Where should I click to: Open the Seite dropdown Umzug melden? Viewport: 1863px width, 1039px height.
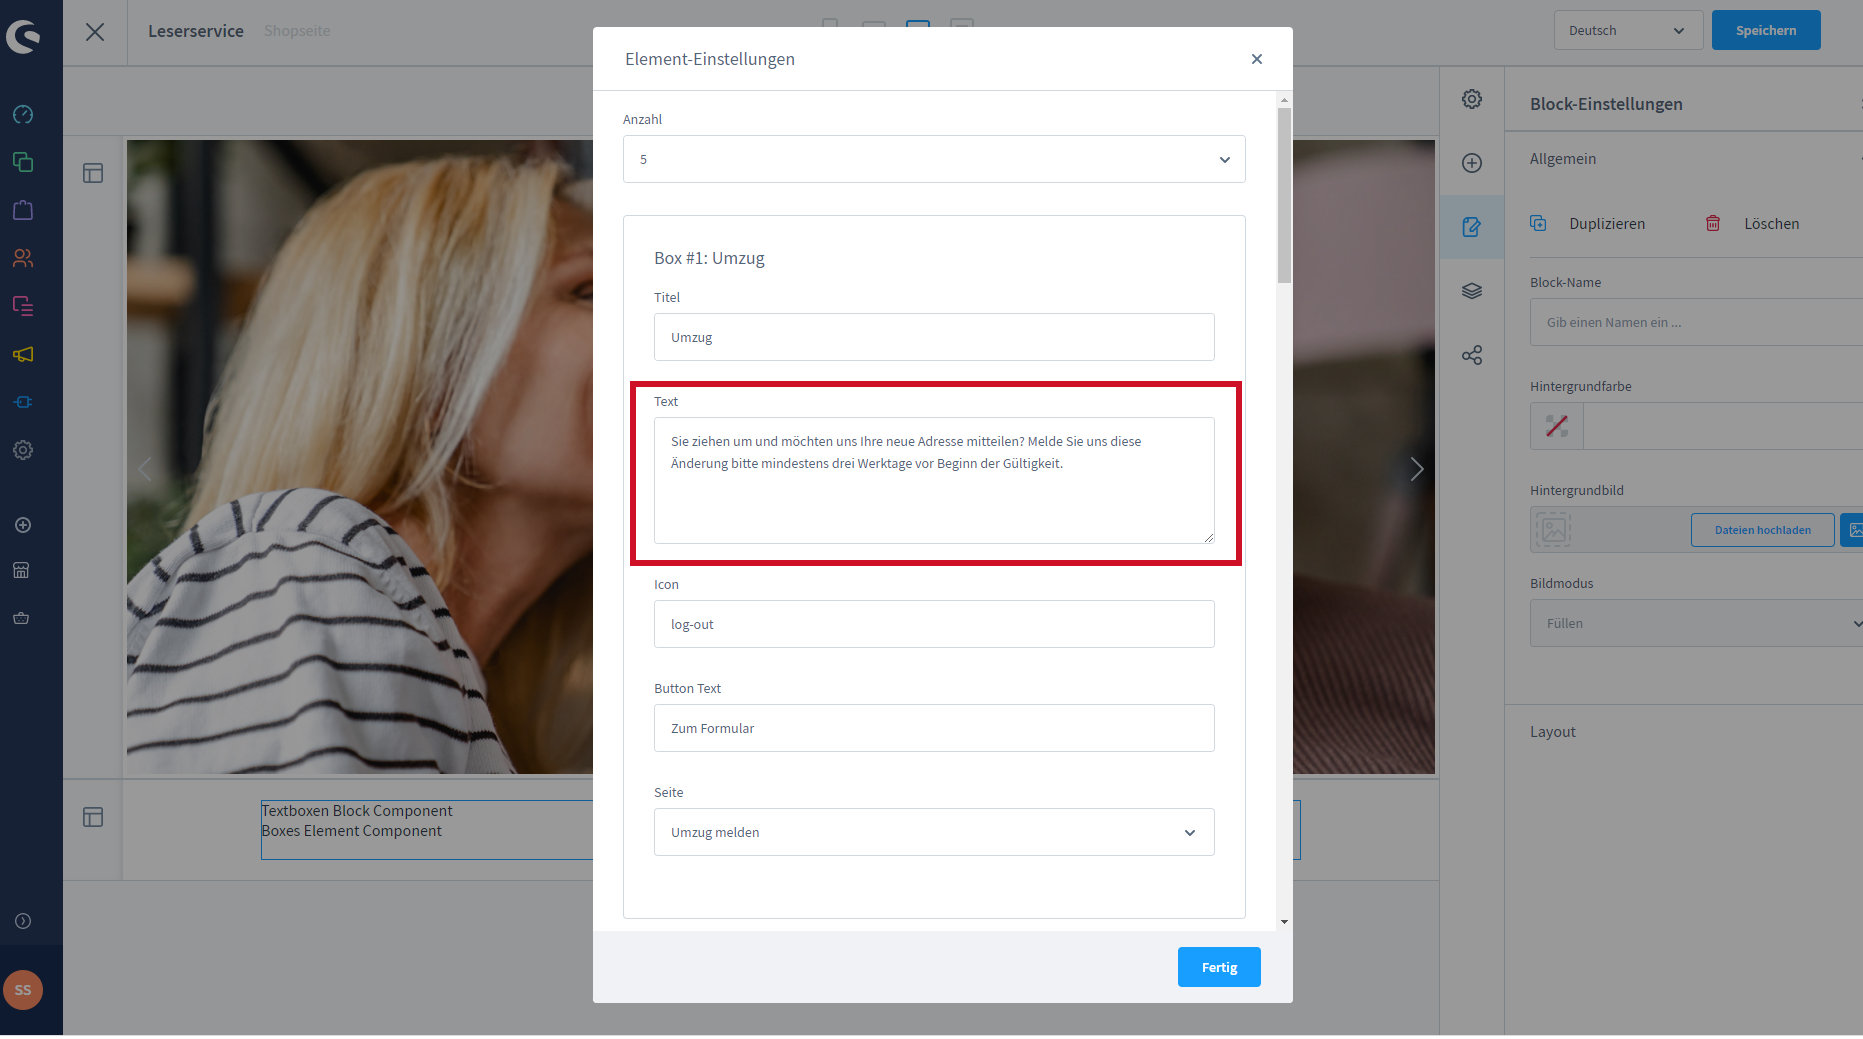933,833
